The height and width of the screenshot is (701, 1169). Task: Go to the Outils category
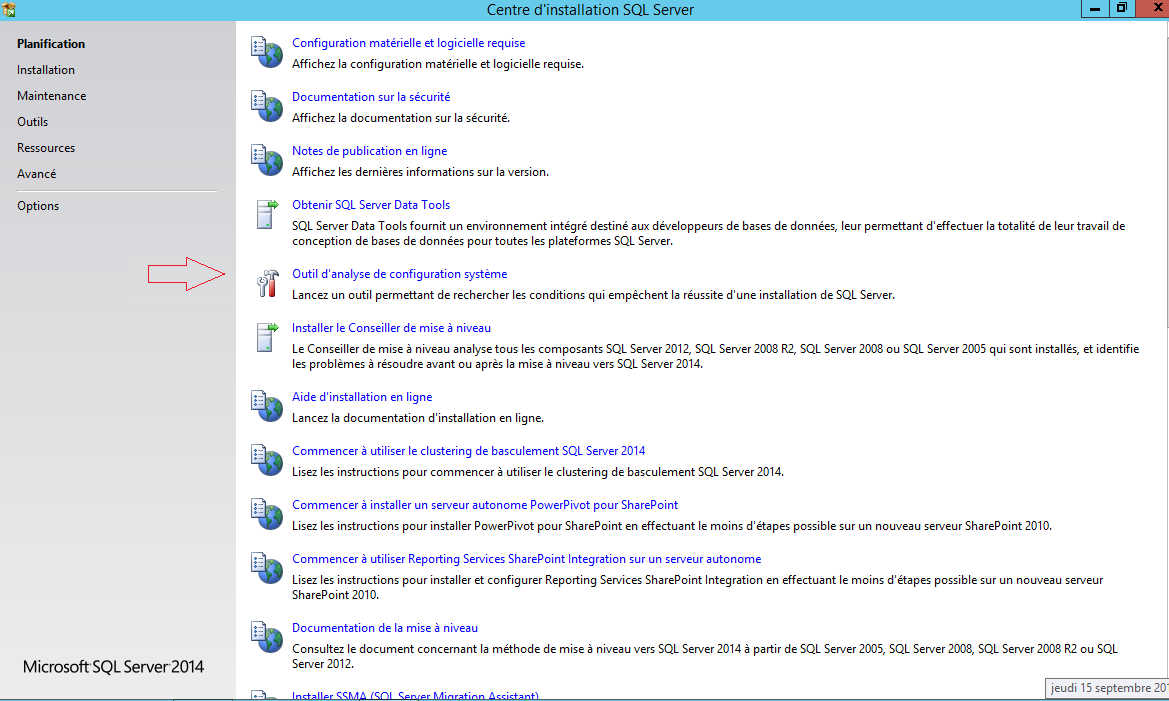tap(32, 122)
